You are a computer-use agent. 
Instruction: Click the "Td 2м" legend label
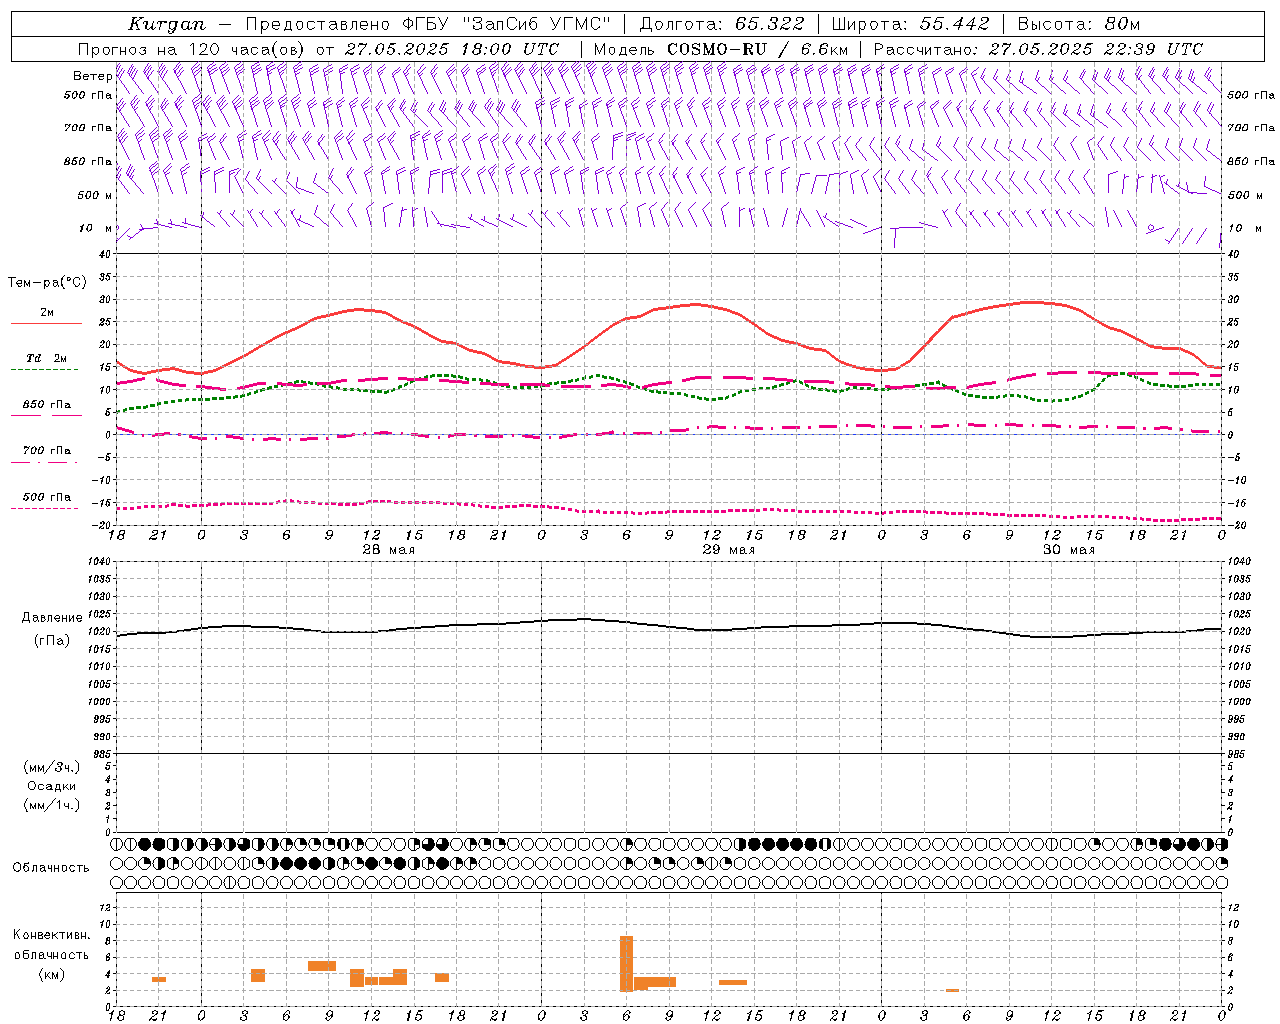coord(46,358)
